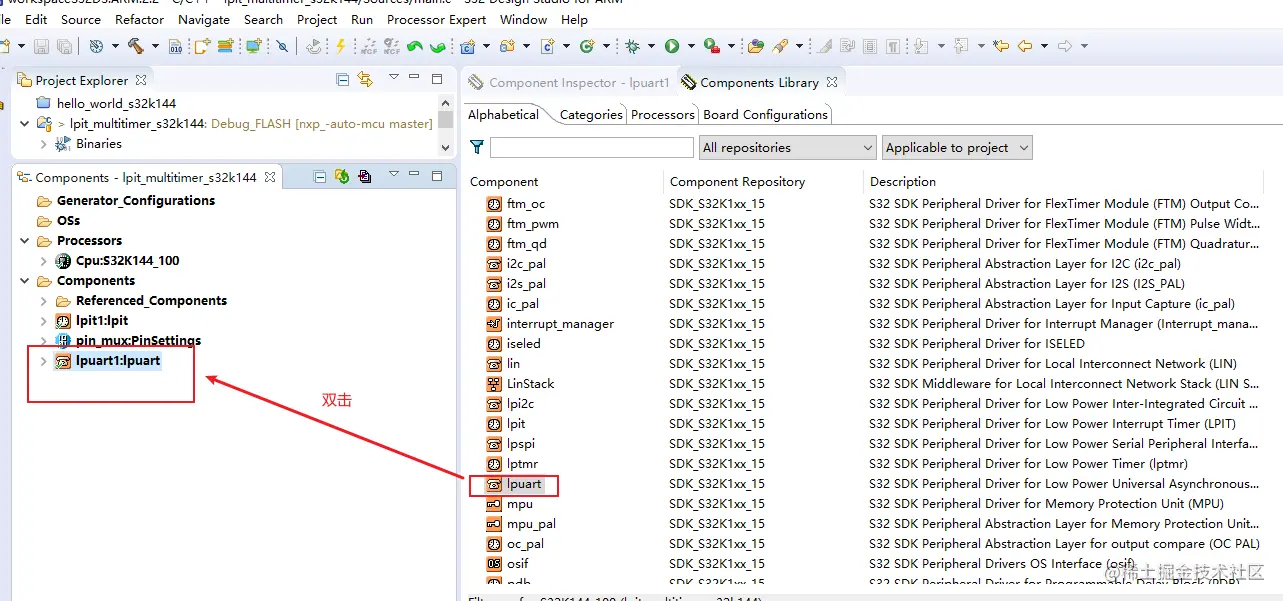Click the Component Repository column header
The width and height of the screenshot is (1283, 601).
[x=738, y=182]
